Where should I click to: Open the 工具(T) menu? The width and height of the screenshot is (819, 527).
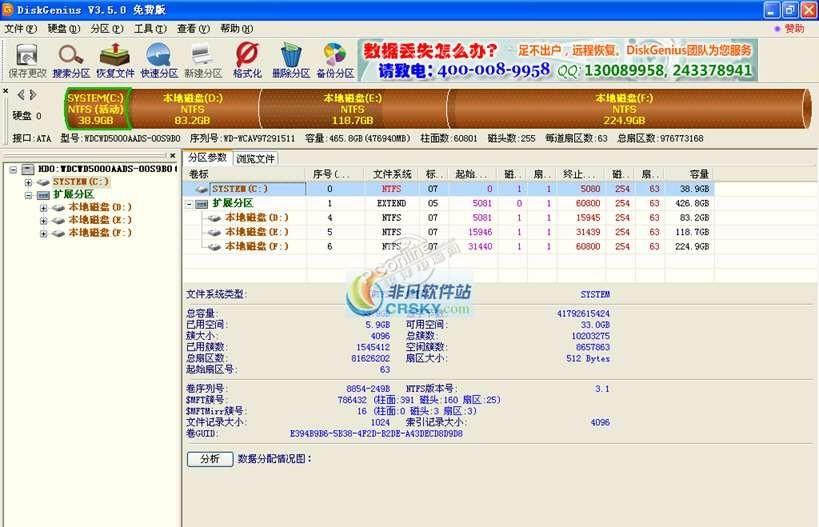tap(150, 29)
